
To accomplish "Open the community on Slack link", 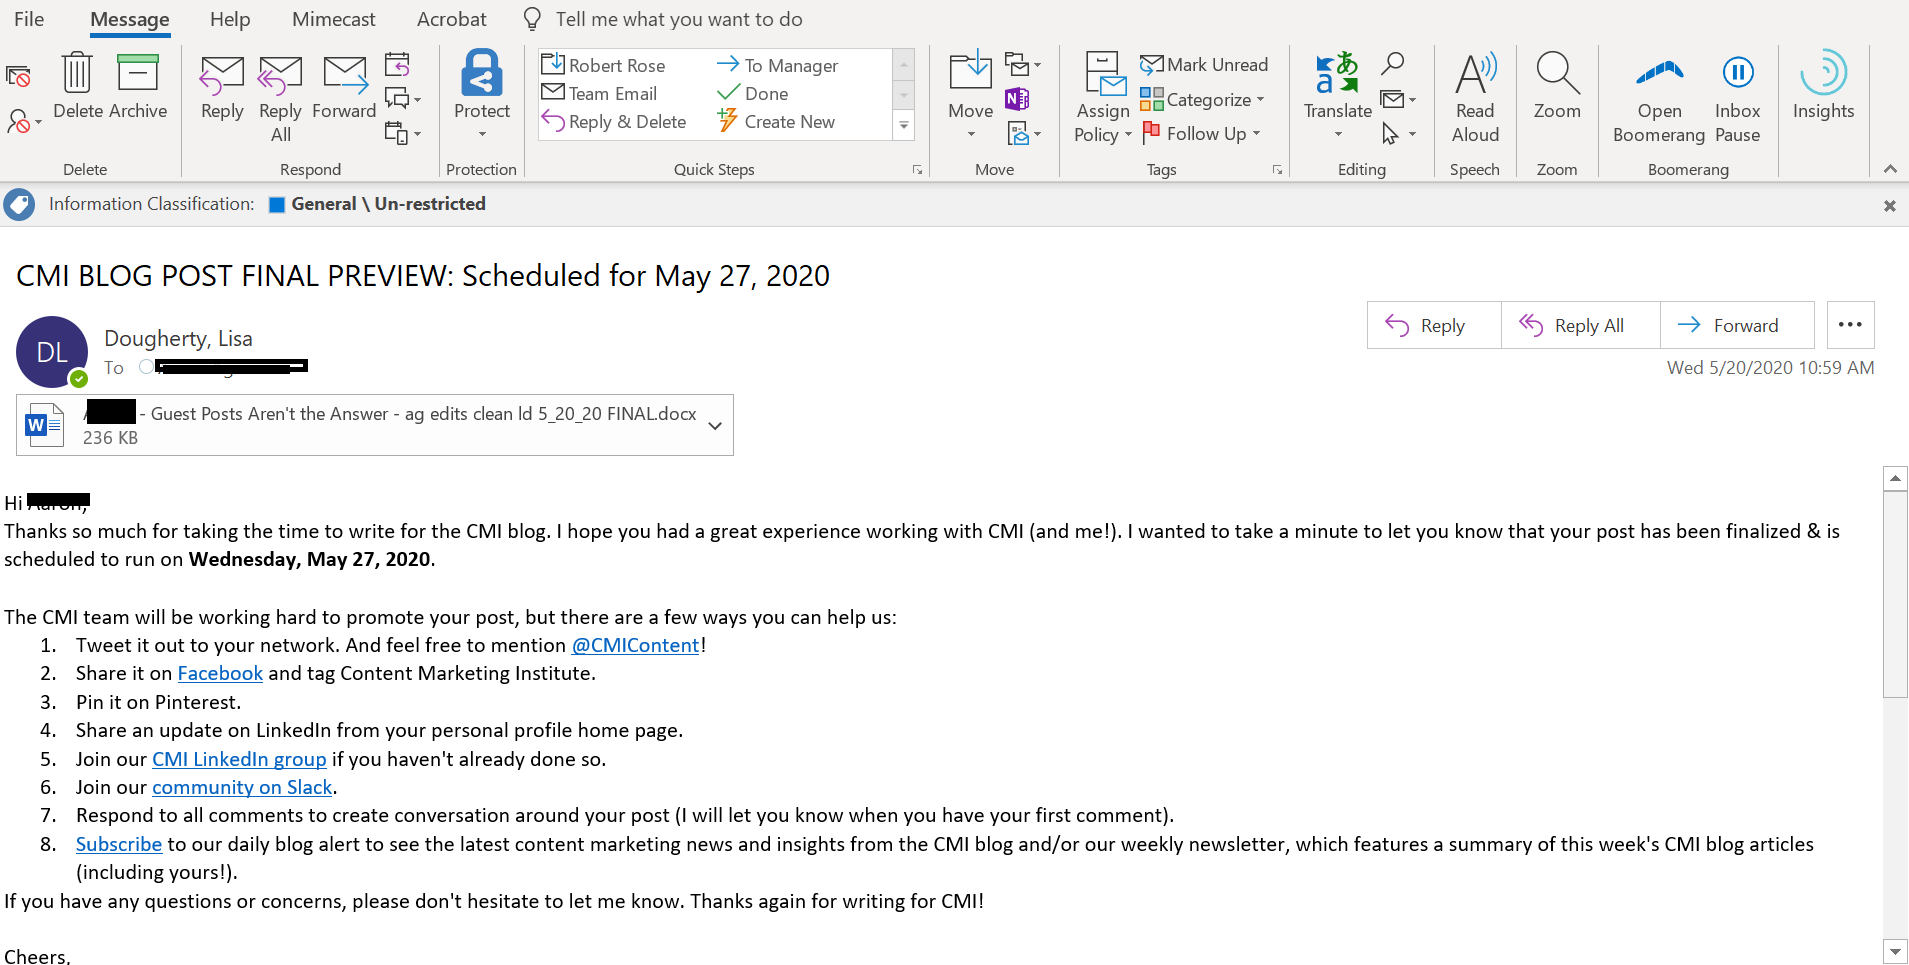I will click(x=242, y=787).
